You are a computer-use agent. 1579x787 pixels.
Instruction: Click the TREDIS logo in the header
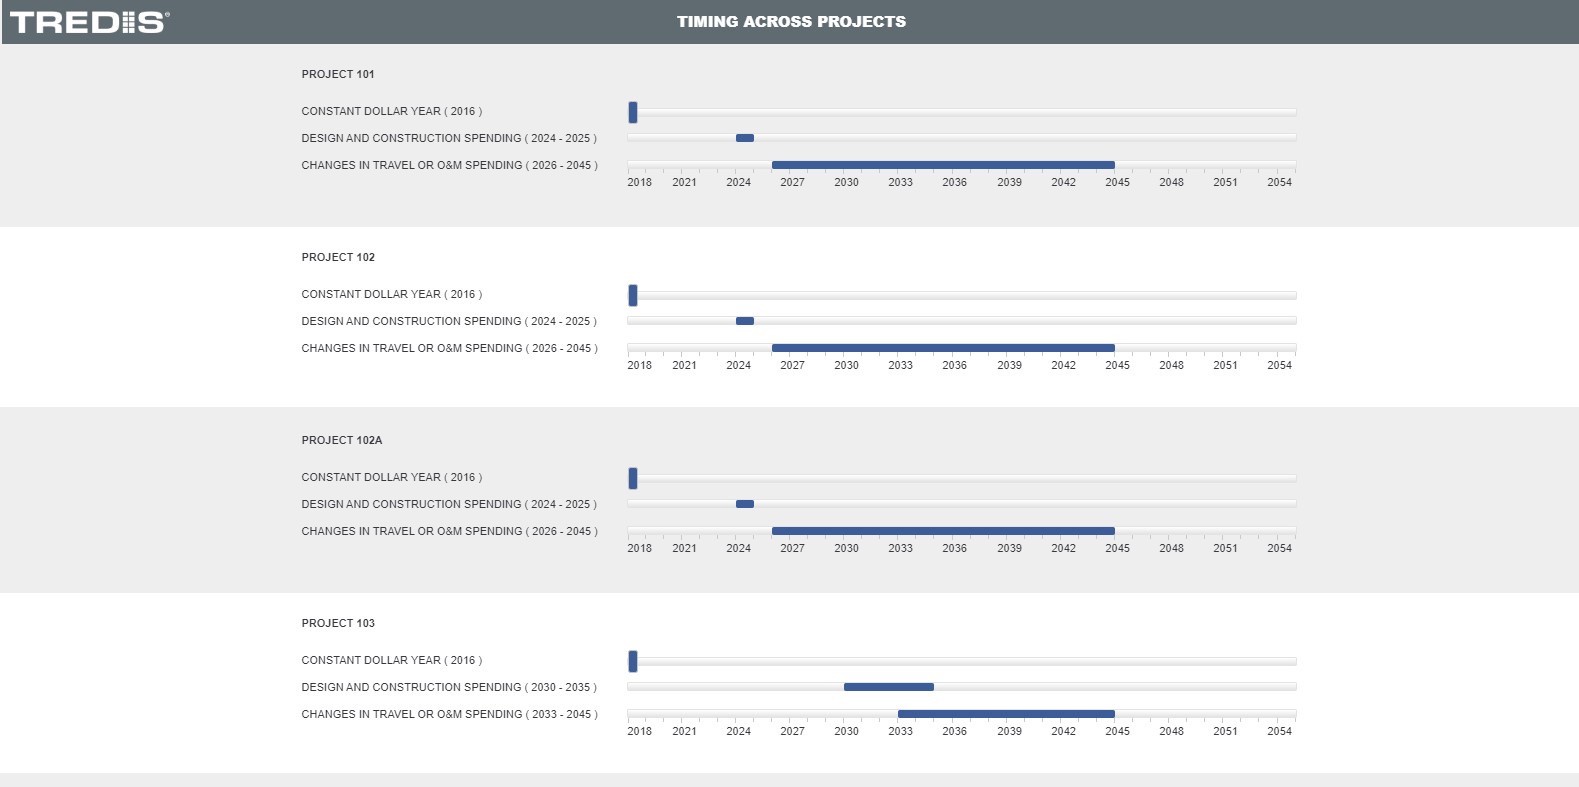[90, 22]
